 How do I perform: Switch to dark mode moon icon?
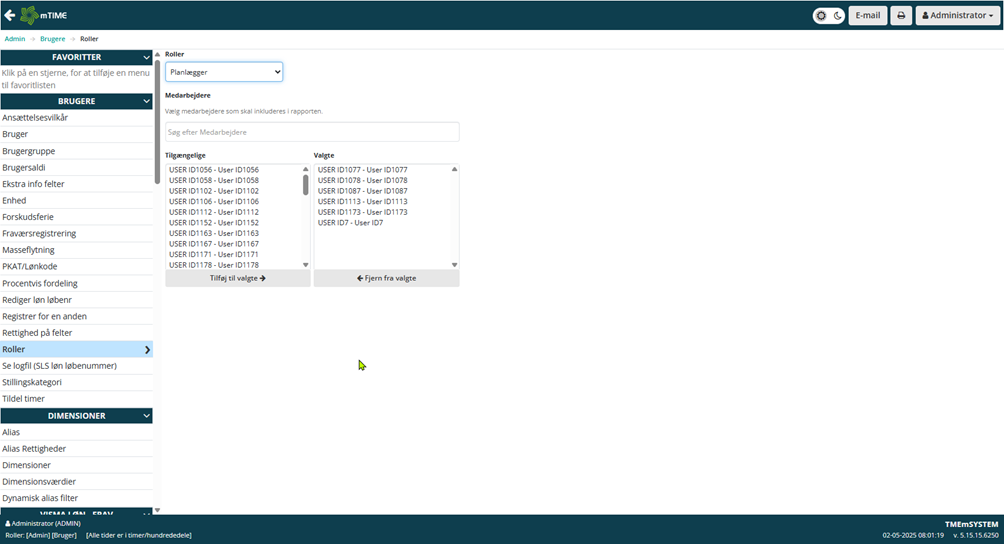click(837, 16)
